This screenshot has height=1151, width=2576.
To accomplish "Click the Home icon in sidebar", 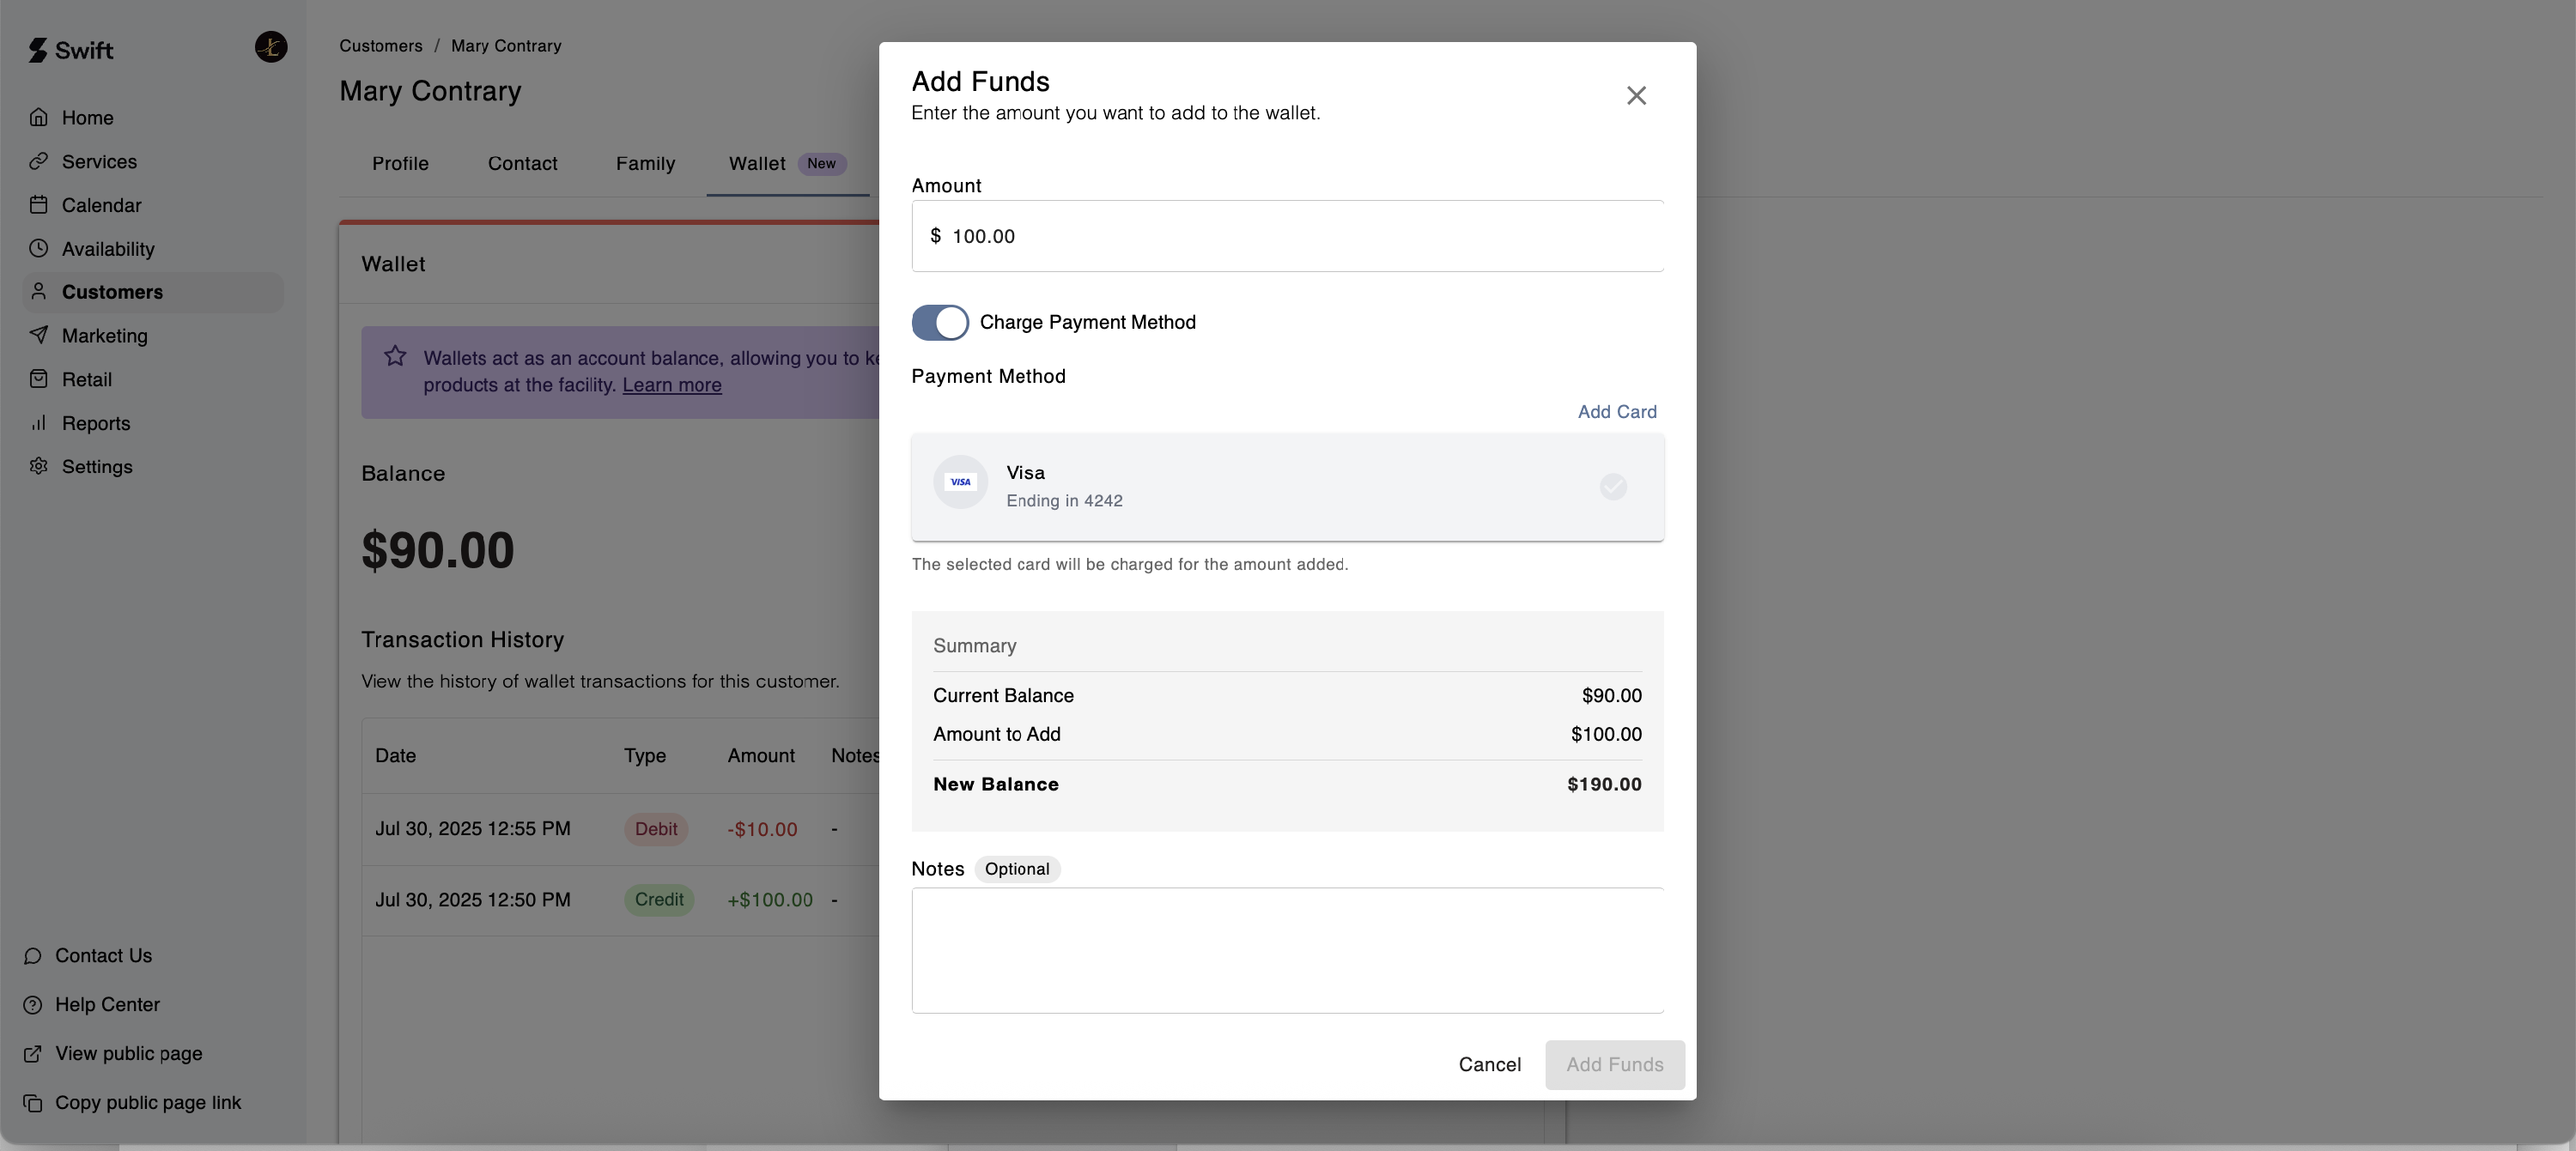I will (x=38, y=118).
